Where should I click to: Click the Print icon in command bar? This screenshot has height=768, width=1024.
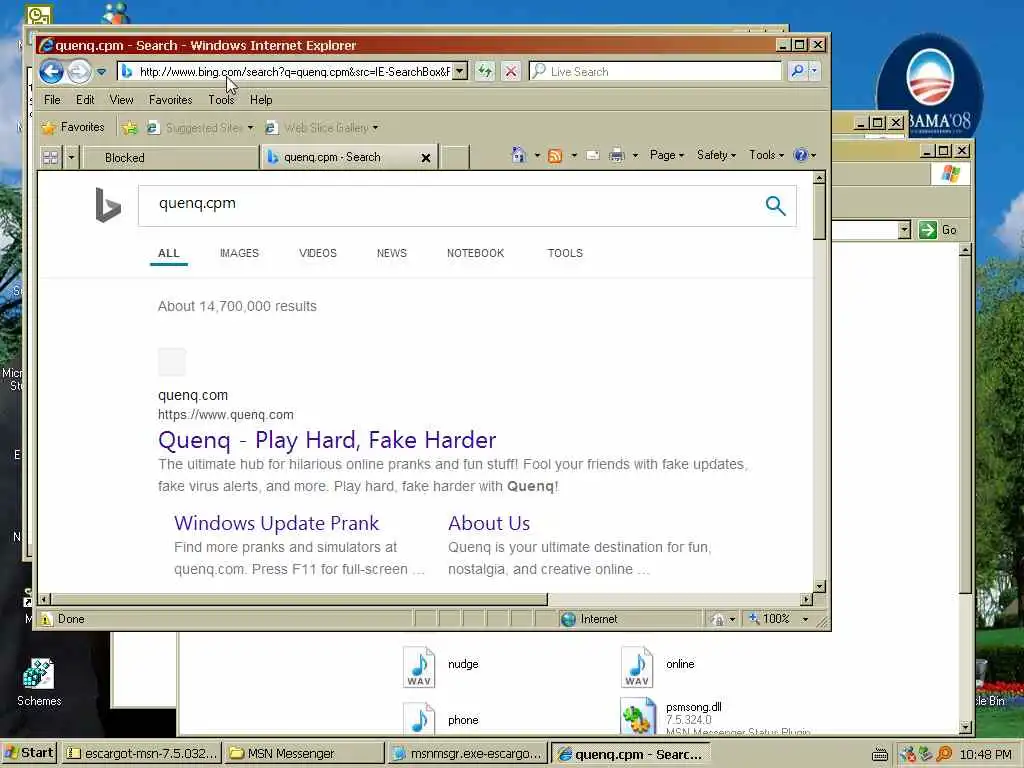point(616,155)
